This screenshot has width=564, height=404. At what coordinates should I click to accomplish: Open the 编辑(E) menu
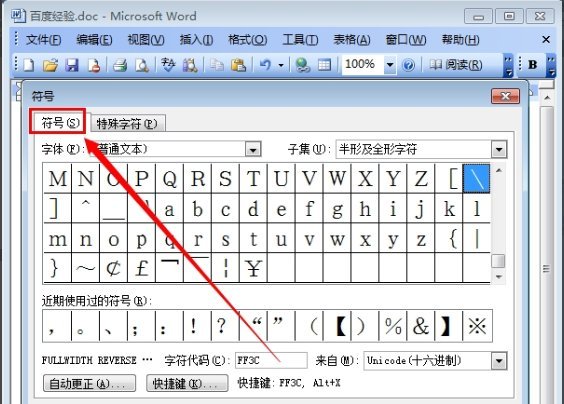tap(94, 40)
